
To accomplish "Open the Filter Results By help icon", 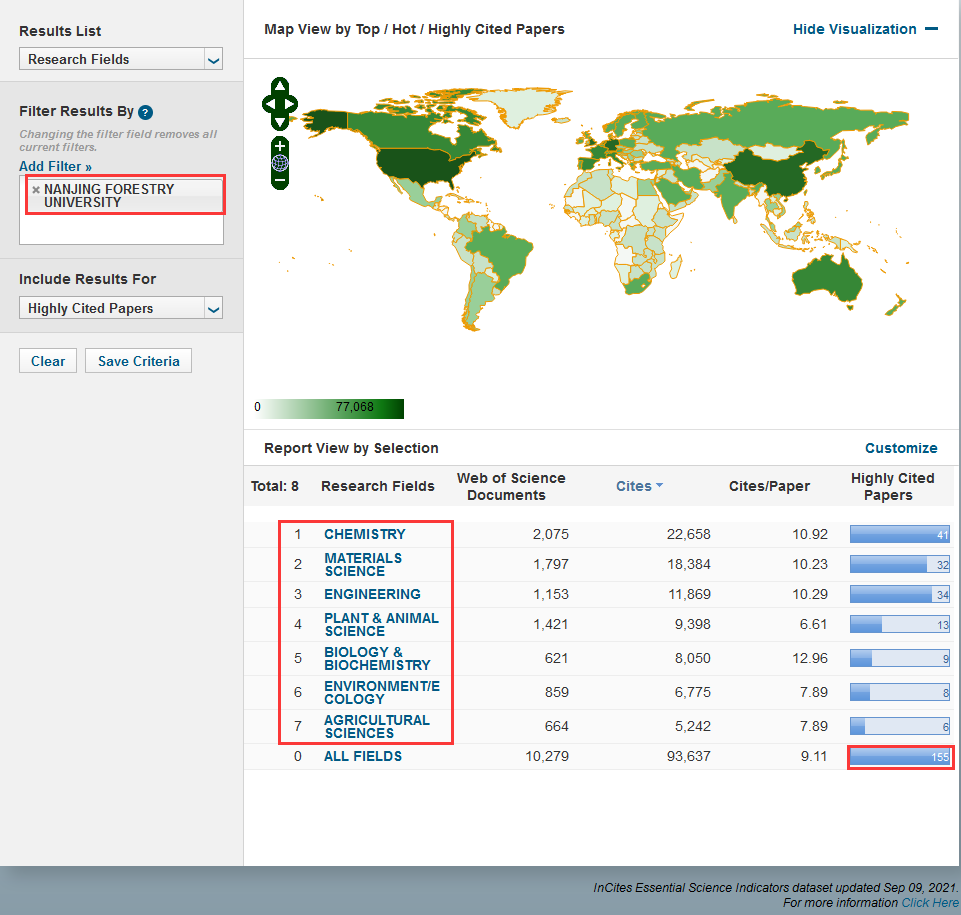I will point(145,112).
